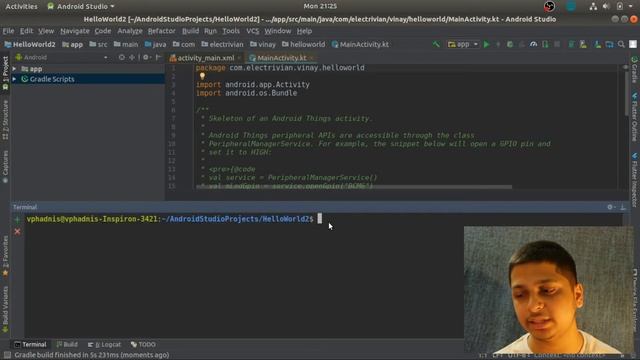Close terminal session with red X icon
Viewport: 640px width, 360px height.
[17, 231]
